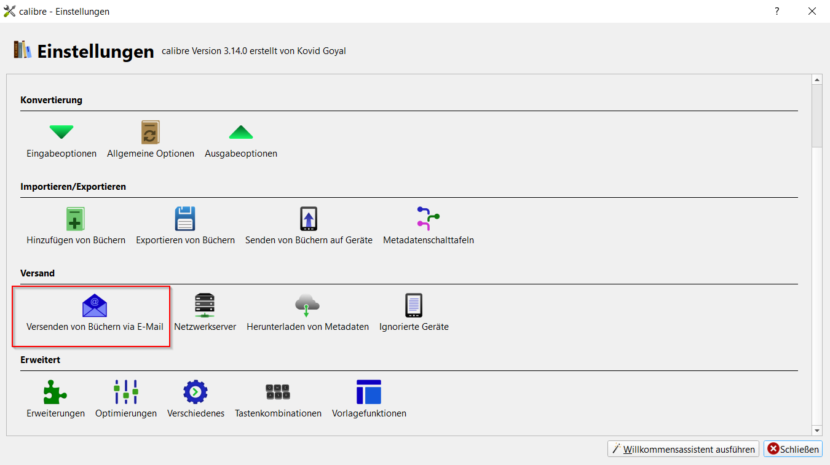This screenshot has width=830, height=465.
Task: Open Eingabeoptionen conversion settings
Action: click(61, 141)
